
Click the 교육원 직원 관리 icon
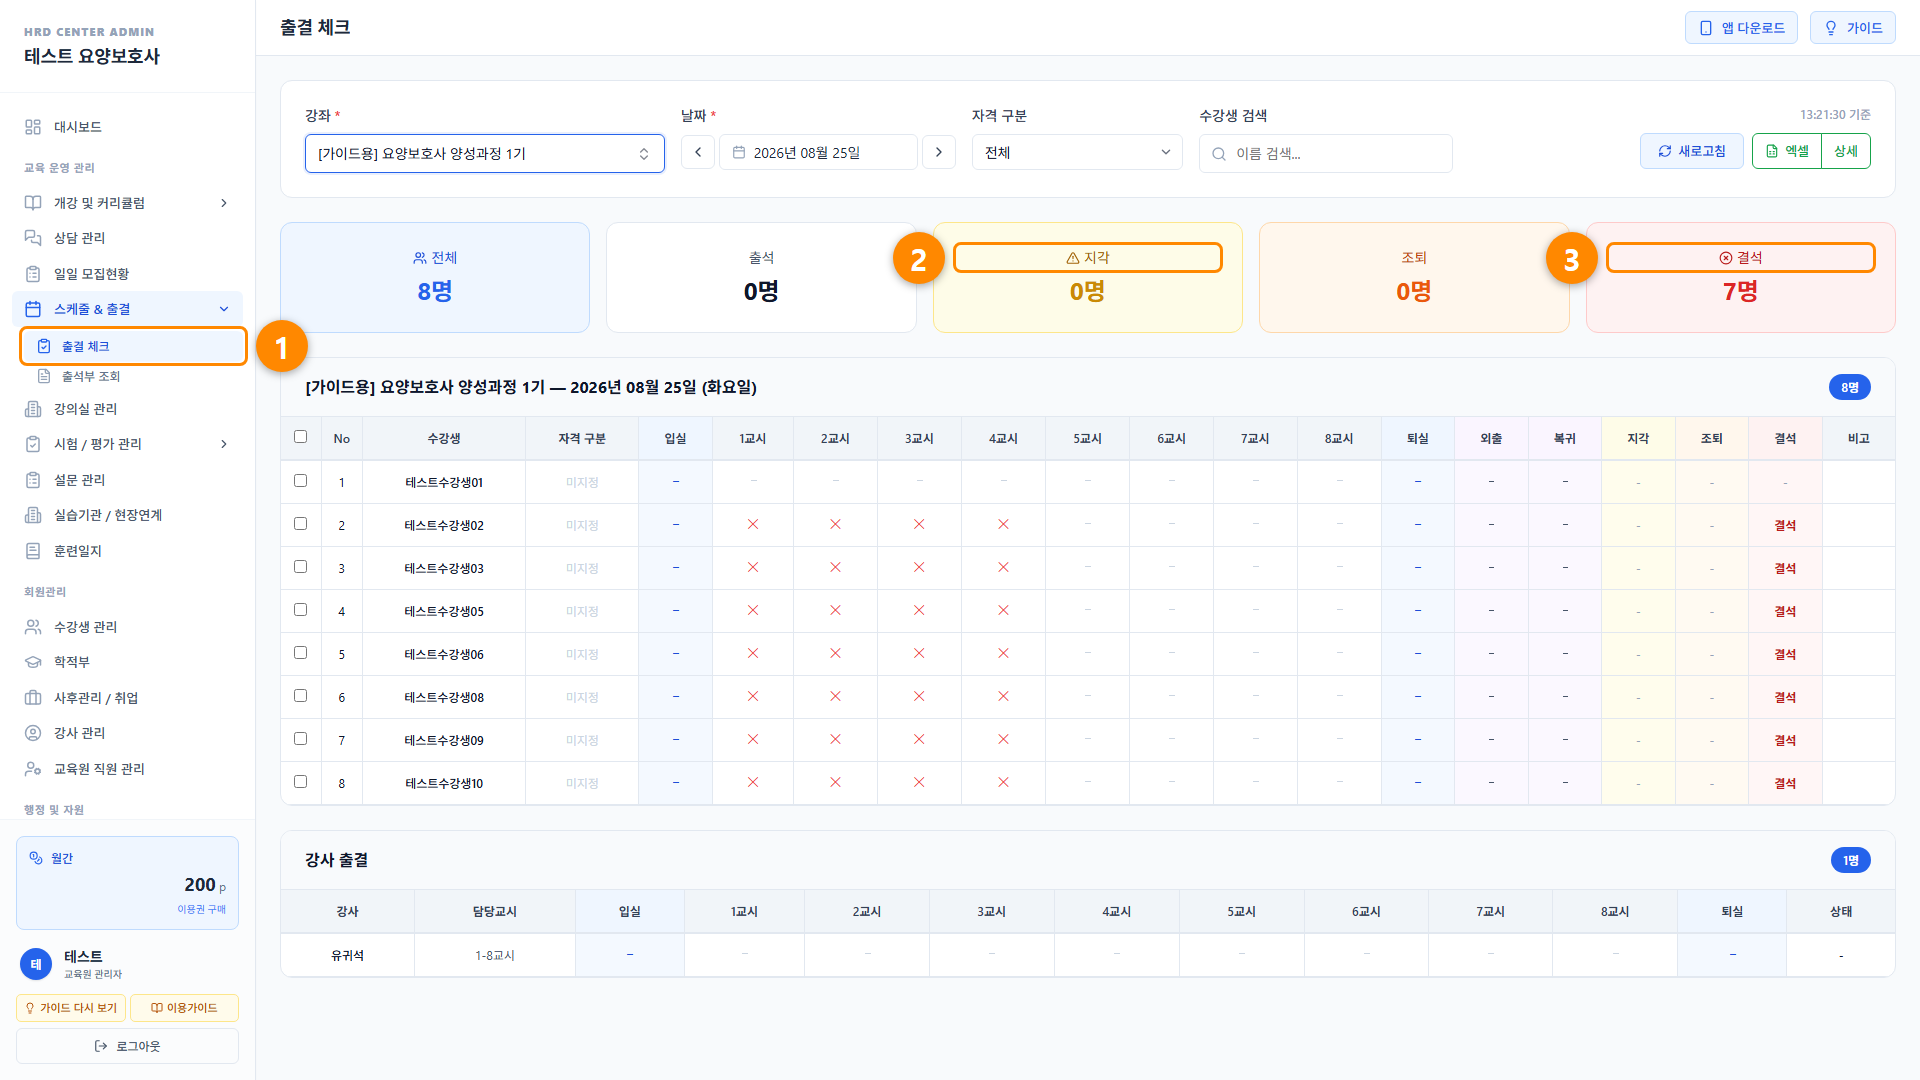33,769
